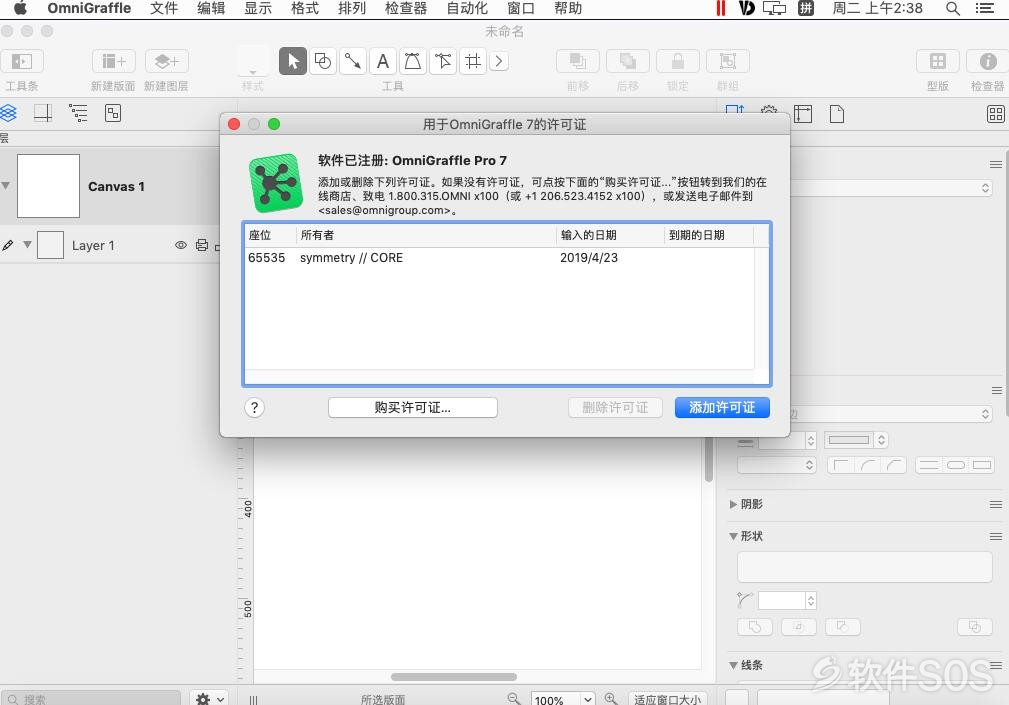The height and width of the screenshot is (705, 1009).
Task: Switch sidebar to Outline view icon
Action: point(79,113)
